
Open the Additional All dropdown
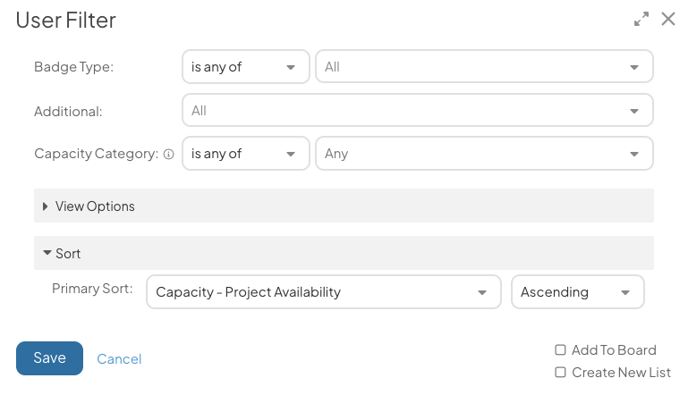(x=417, y=110)
